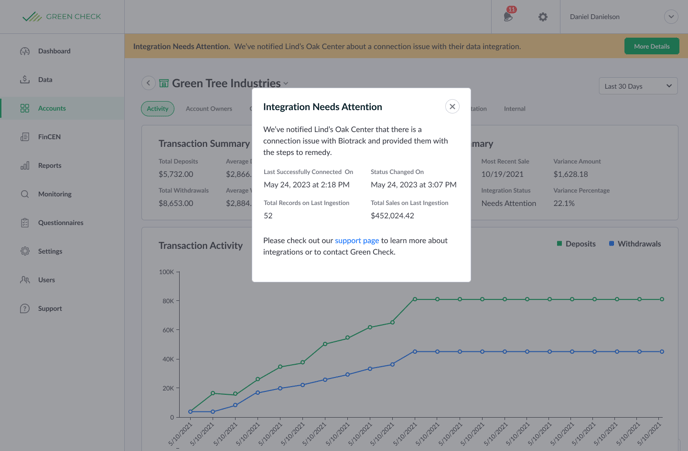Click the last green deposits data point
Image resolution: width=688 pixels, height=451 pixels.
(662, 299)
